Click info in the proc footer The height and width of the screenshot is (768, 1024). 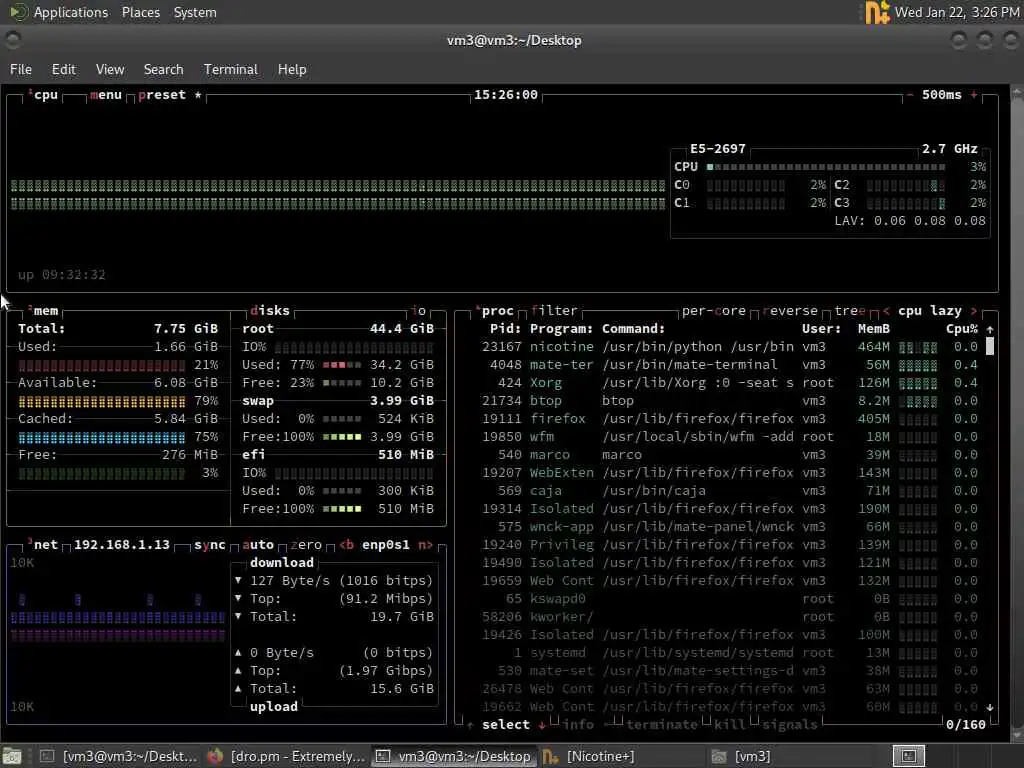pos(578,725)
